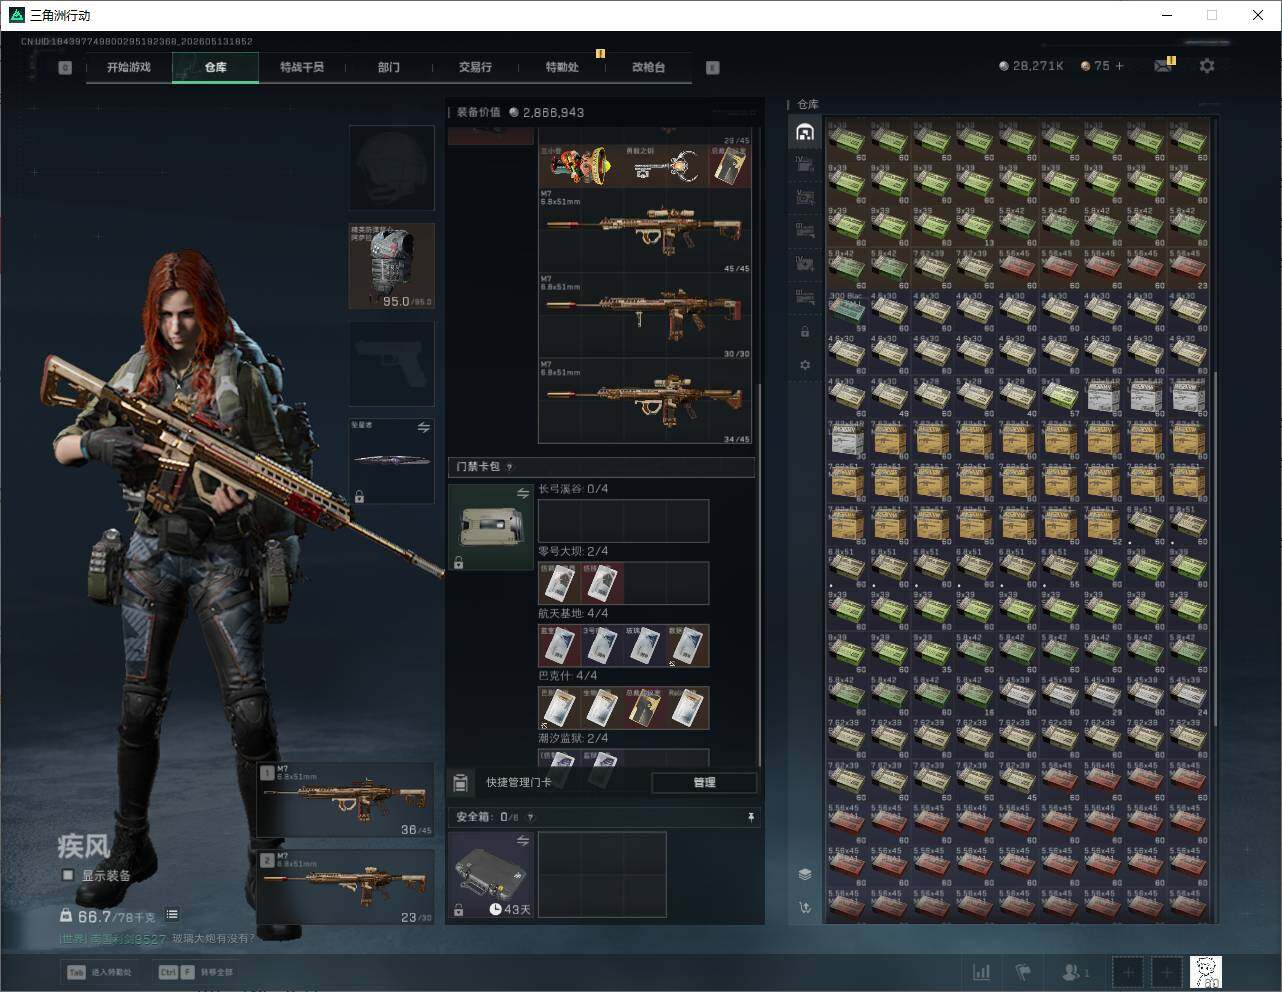Click the 长弓溪谷: 0/4 label

click(x=573, y=489)
